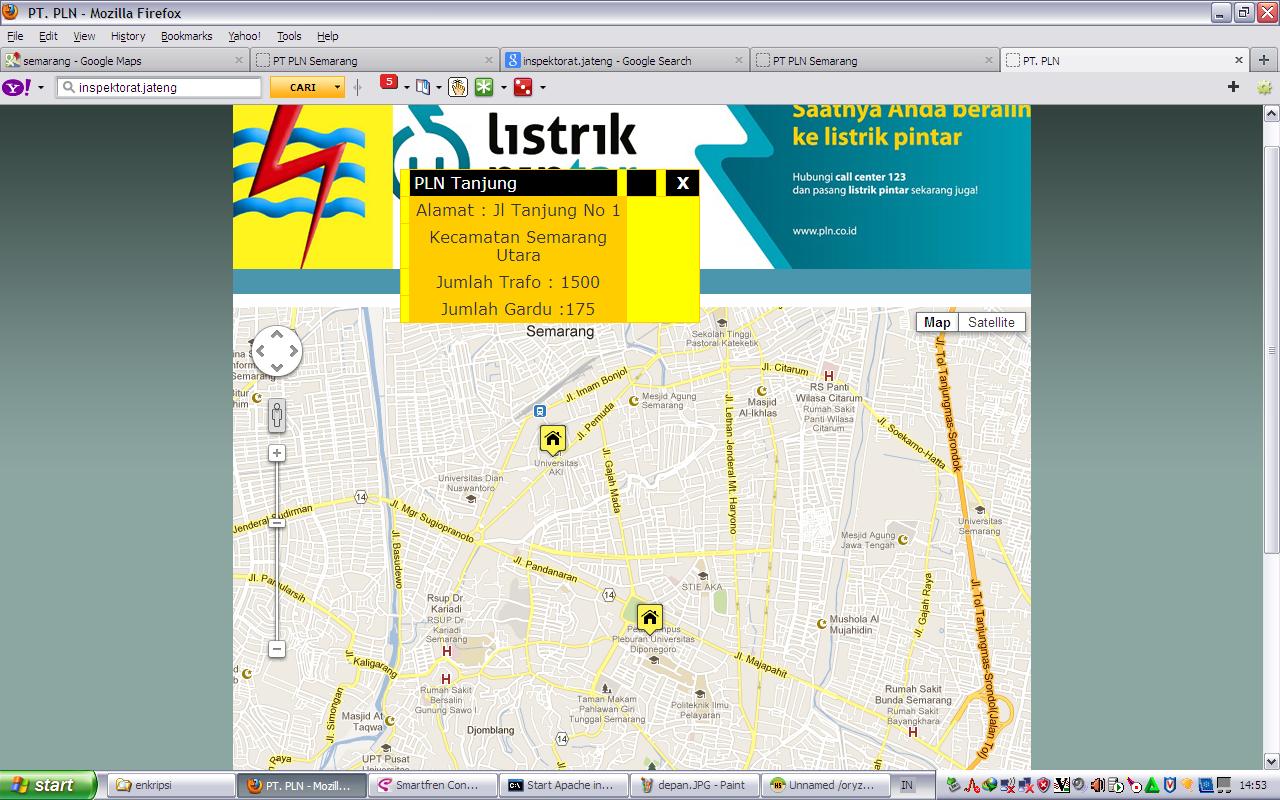Image resolution: width=1280 pixels, height=800 pixels.
Task: Open the dropdown next to the Yahoo! logo
Action: click(x=41, y=87)
